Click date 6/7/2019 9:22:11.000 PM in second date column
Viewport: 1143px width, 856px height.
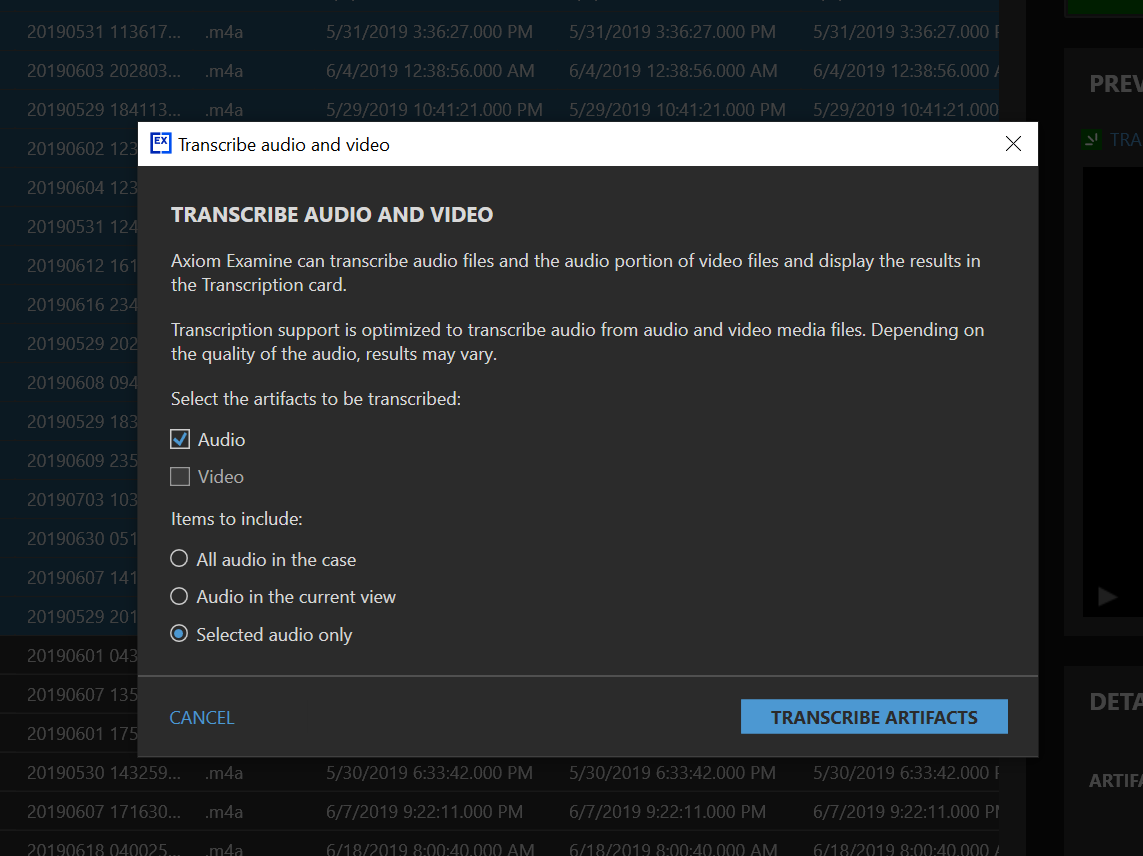[667, 812]
